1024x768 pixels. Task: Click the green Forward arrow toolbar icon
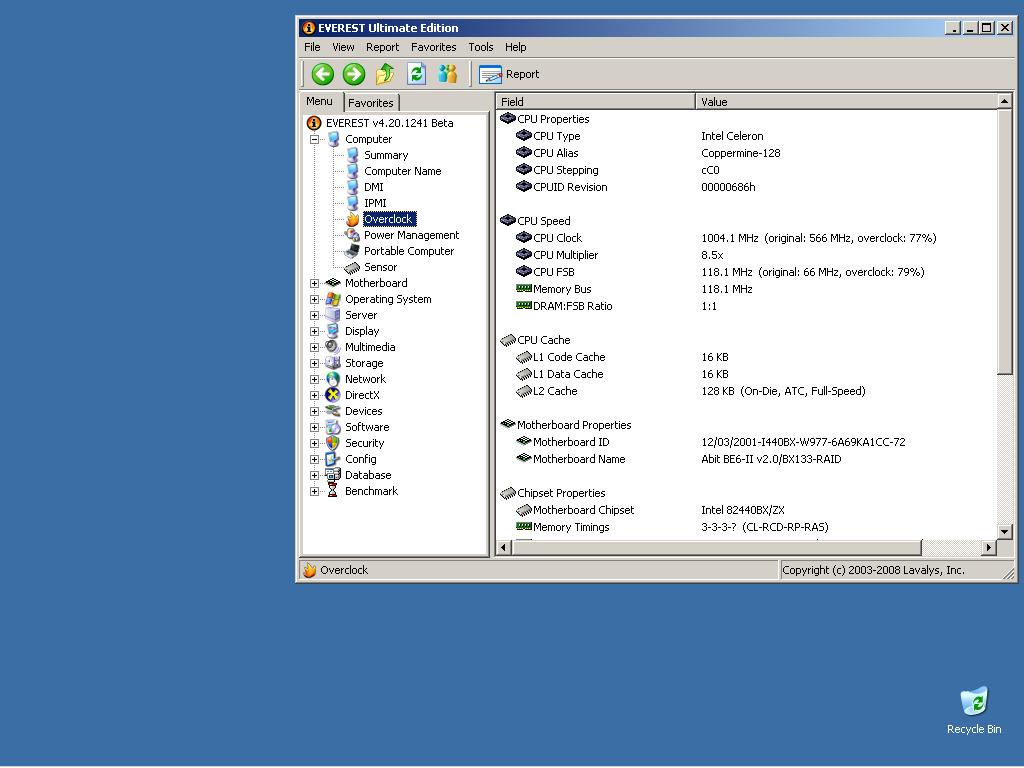(354, 74)
